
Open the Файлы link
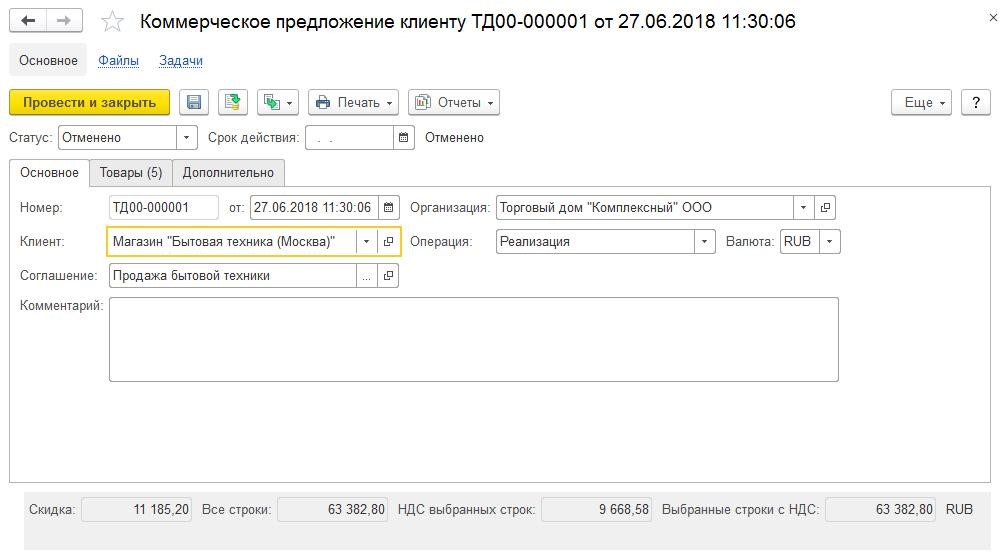[x=118, y=60]
